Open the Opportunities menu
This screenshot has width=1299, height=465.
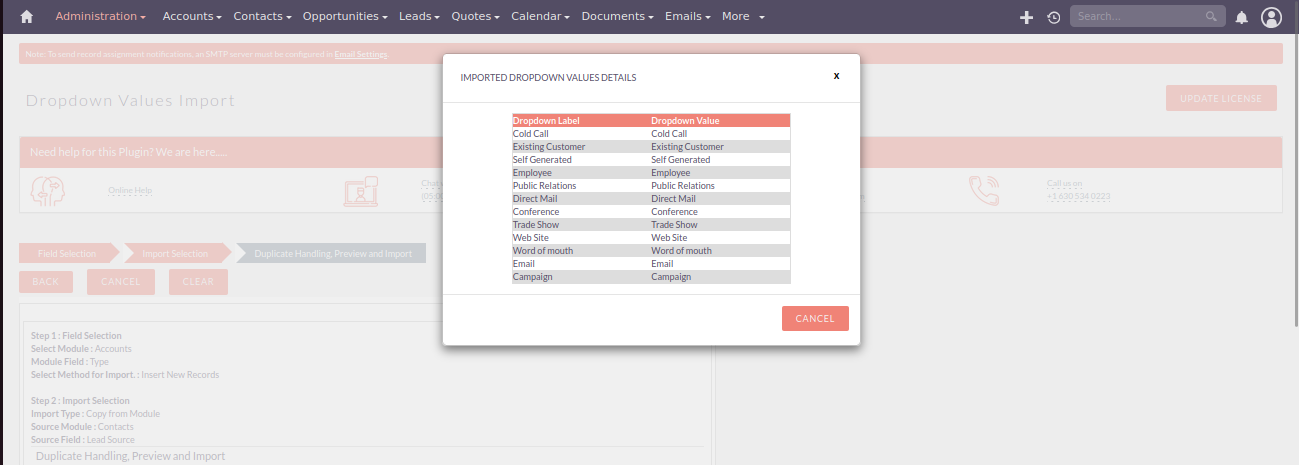click(x=345, y=17)
